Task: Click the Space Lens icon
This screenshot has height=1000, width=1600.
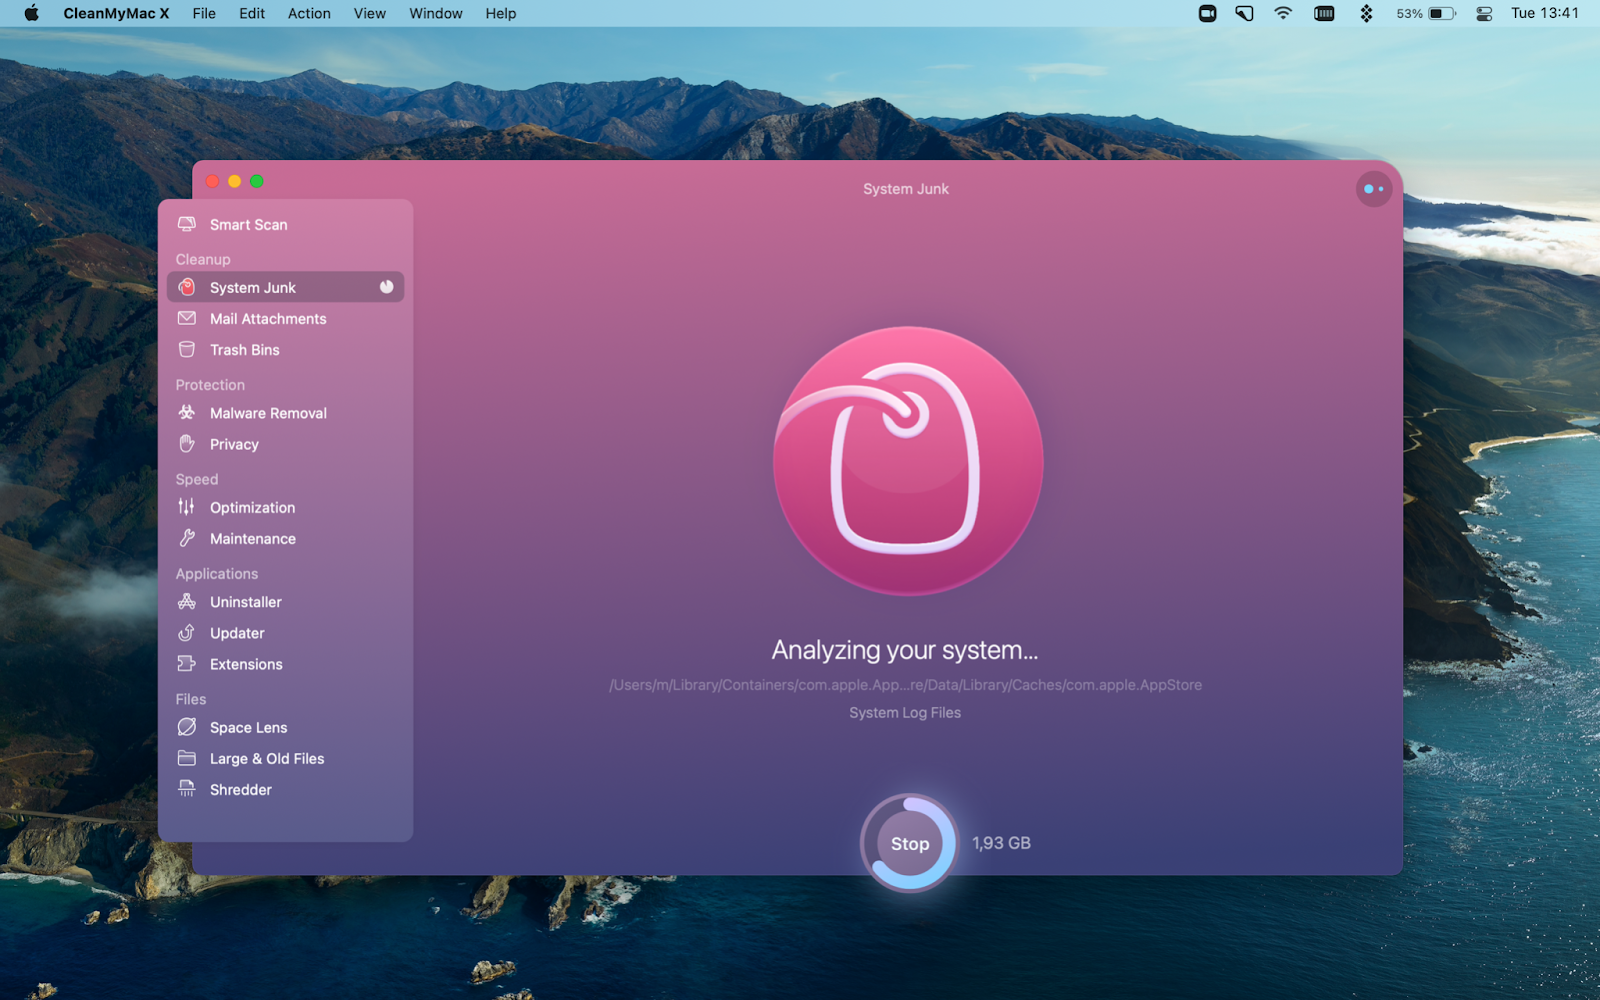Action: (x=187, y=727)
